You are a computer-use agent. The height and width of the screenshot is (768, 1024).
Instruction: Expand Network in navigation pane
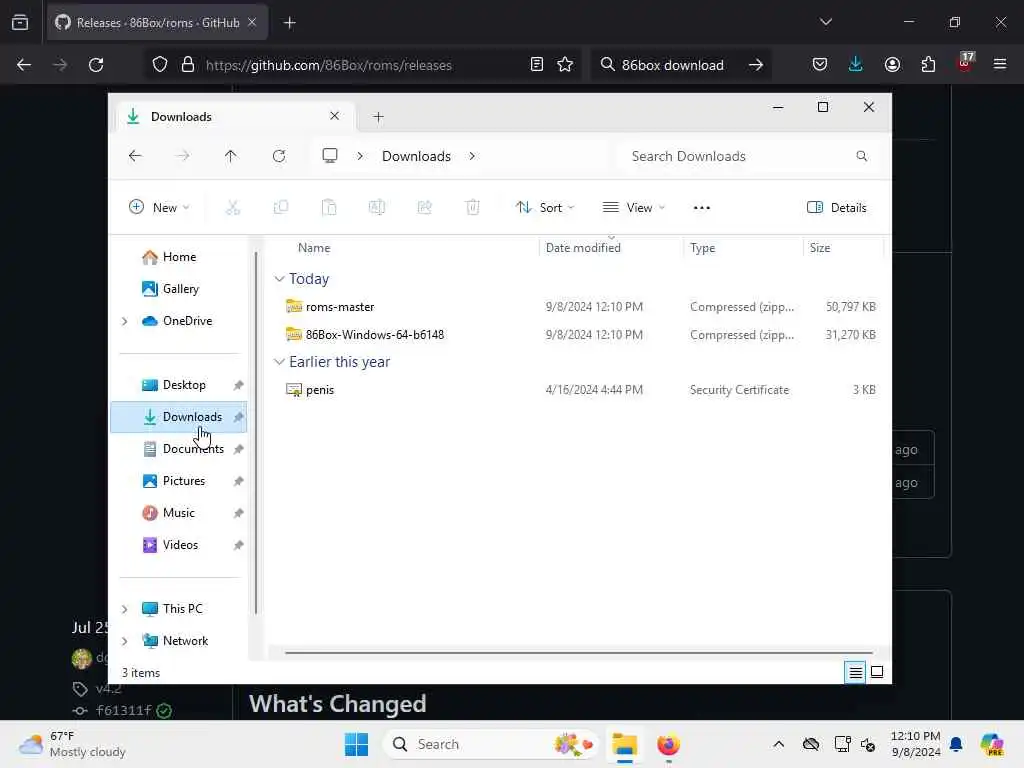click(x=125, y=641)
